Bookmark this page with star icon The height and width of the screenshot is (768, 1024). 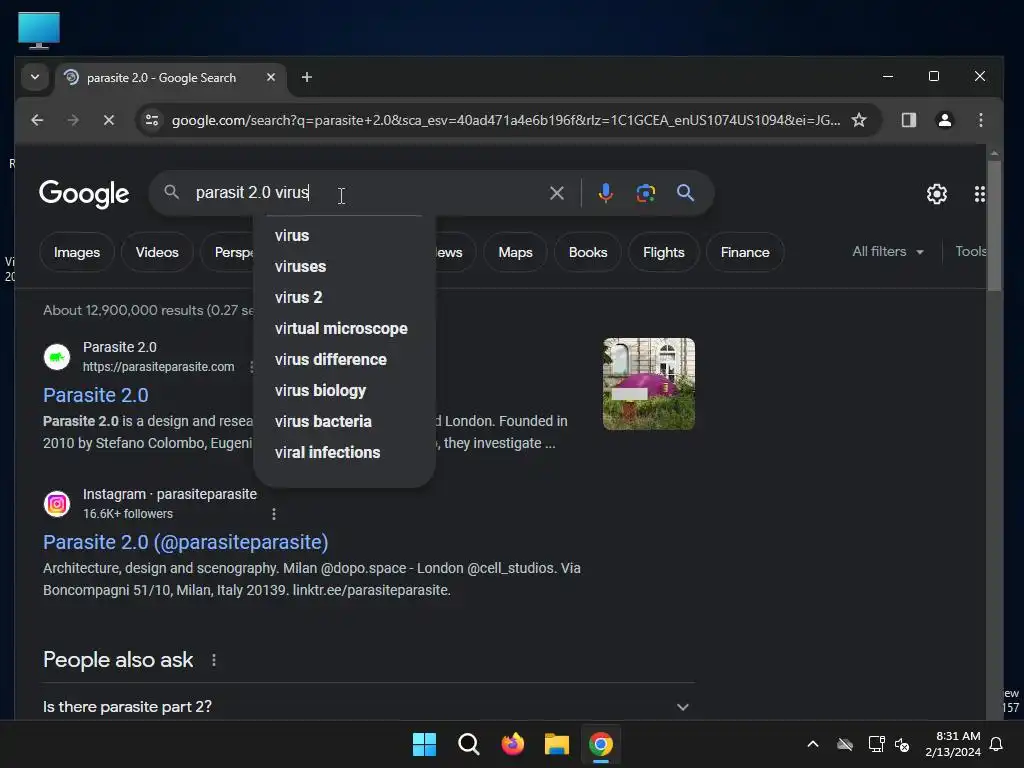(x=859, y=120)
